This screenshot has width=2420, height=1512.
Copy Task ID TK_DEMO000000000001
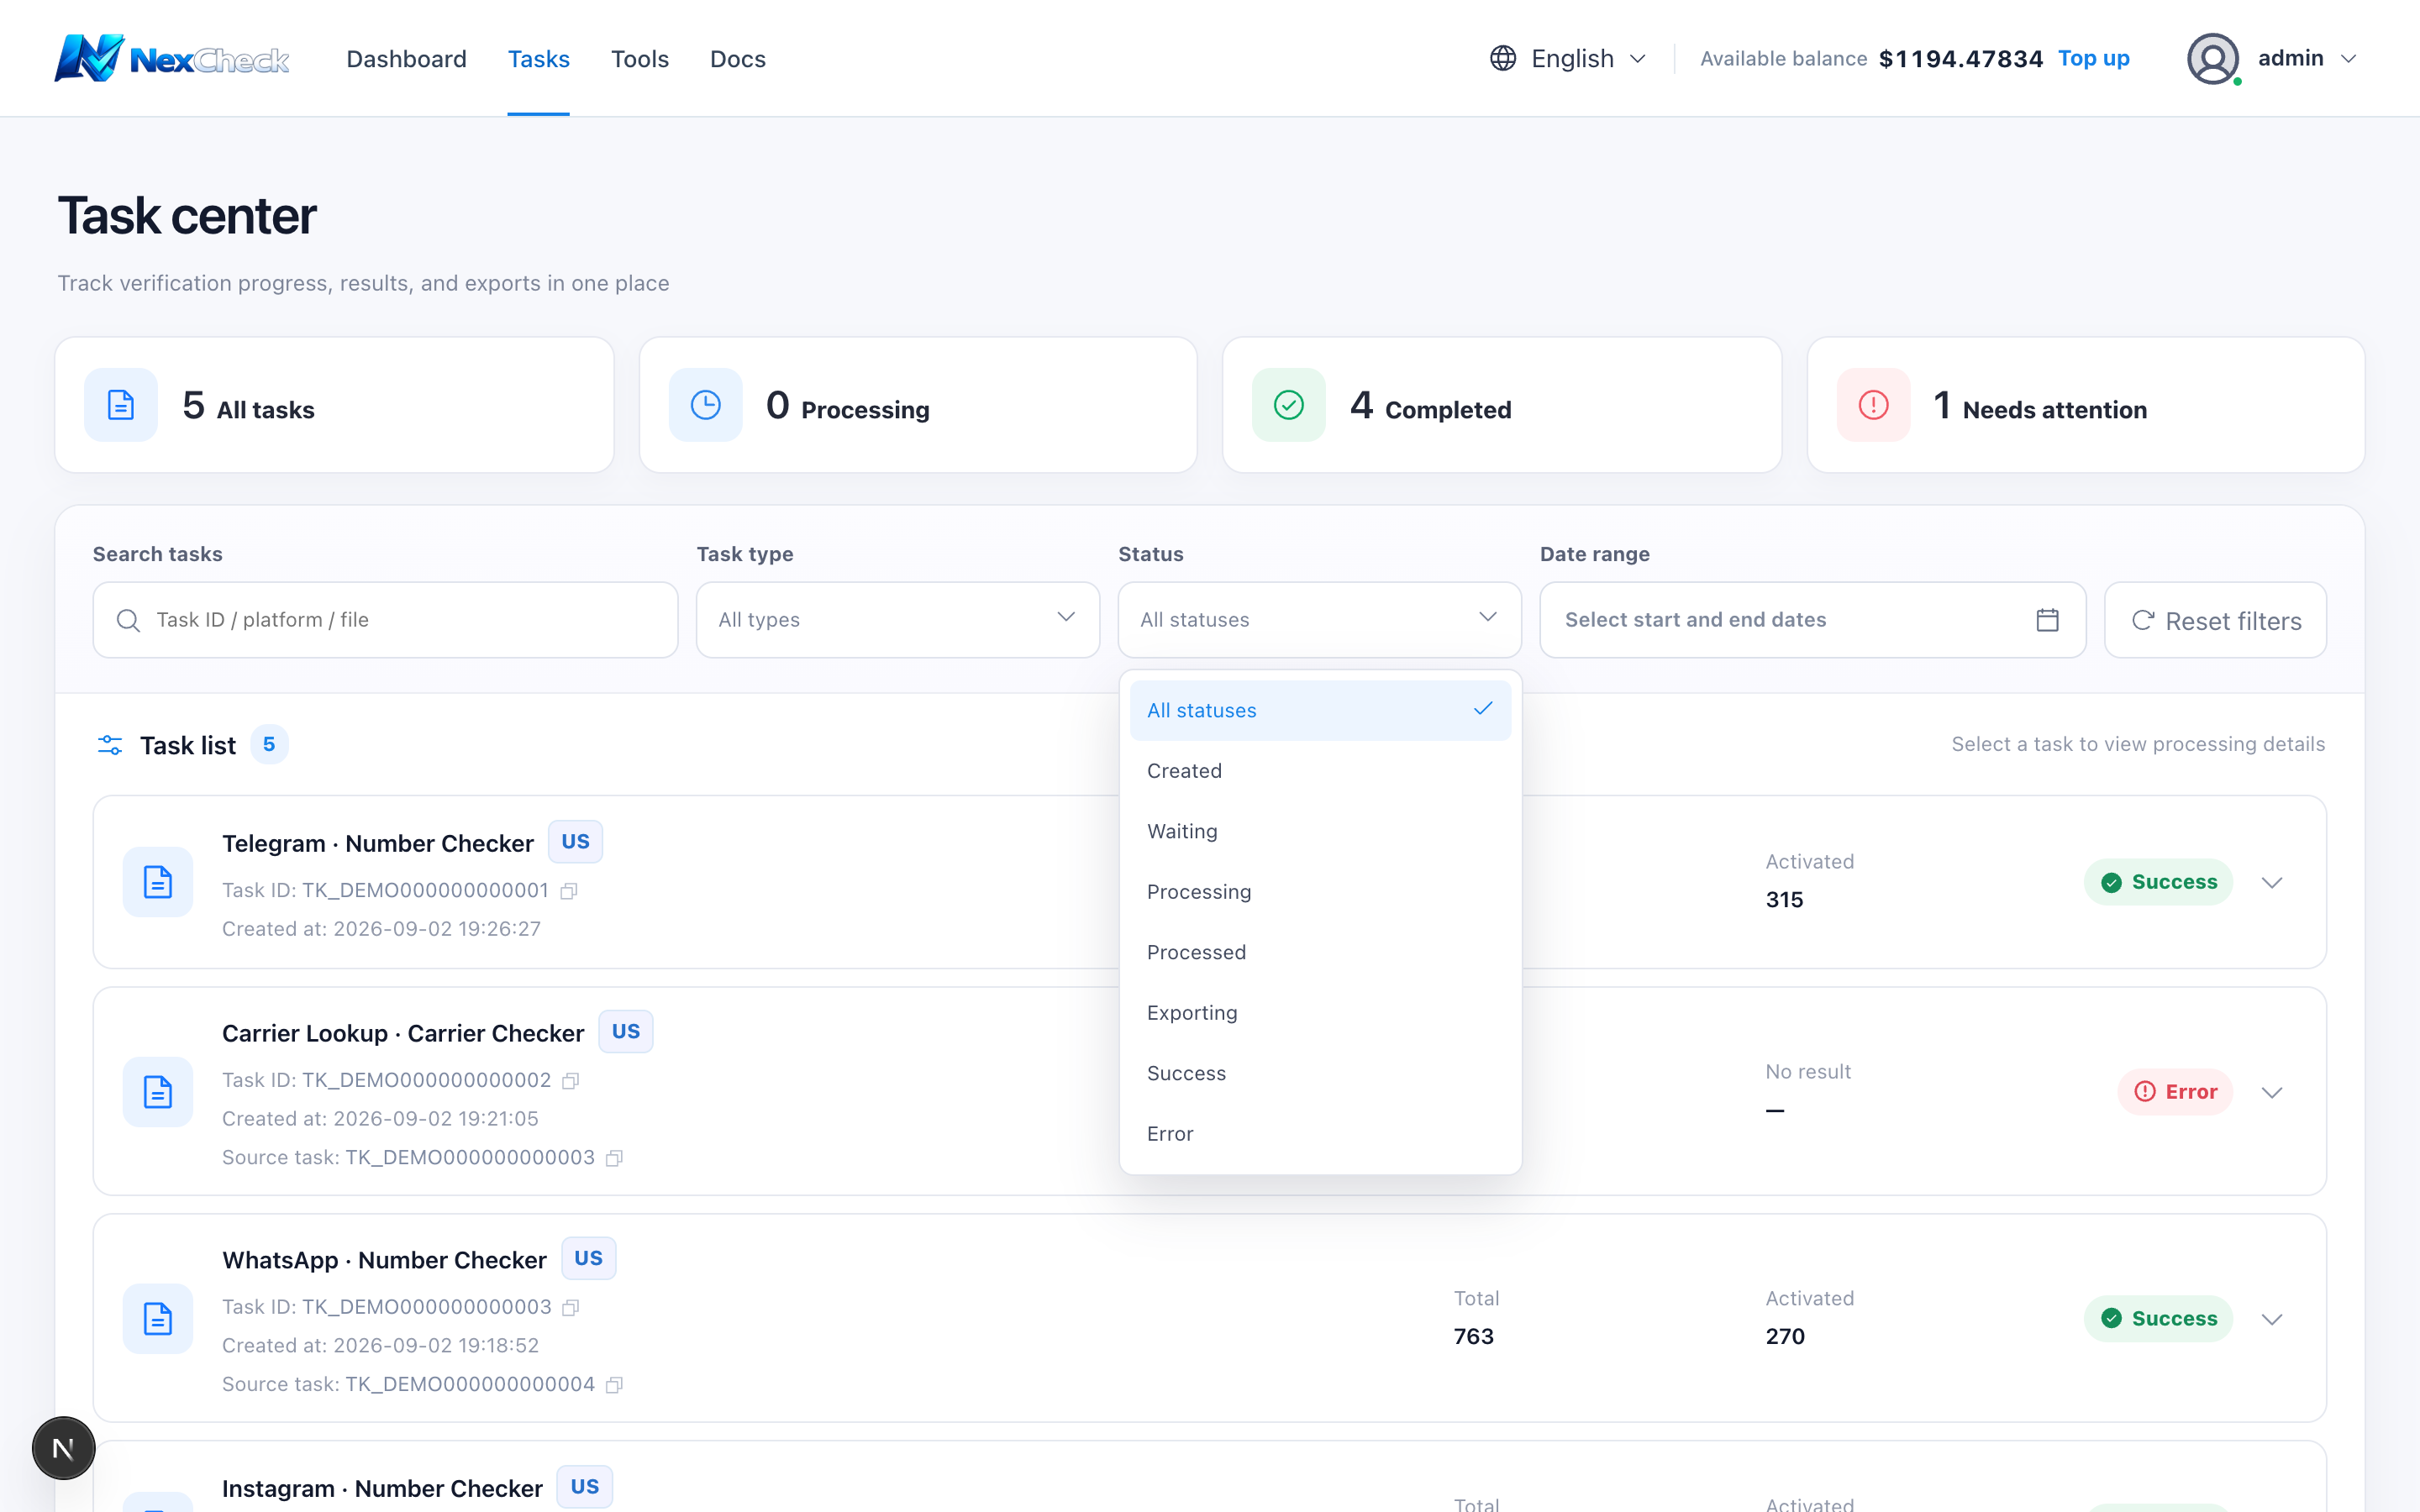569,891
